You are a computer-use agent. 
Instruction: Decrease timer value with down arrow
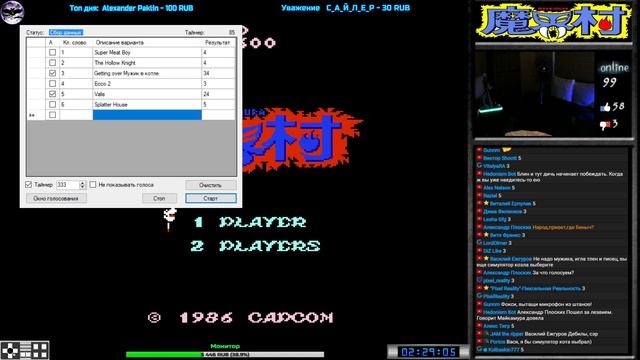pos(82,187)
